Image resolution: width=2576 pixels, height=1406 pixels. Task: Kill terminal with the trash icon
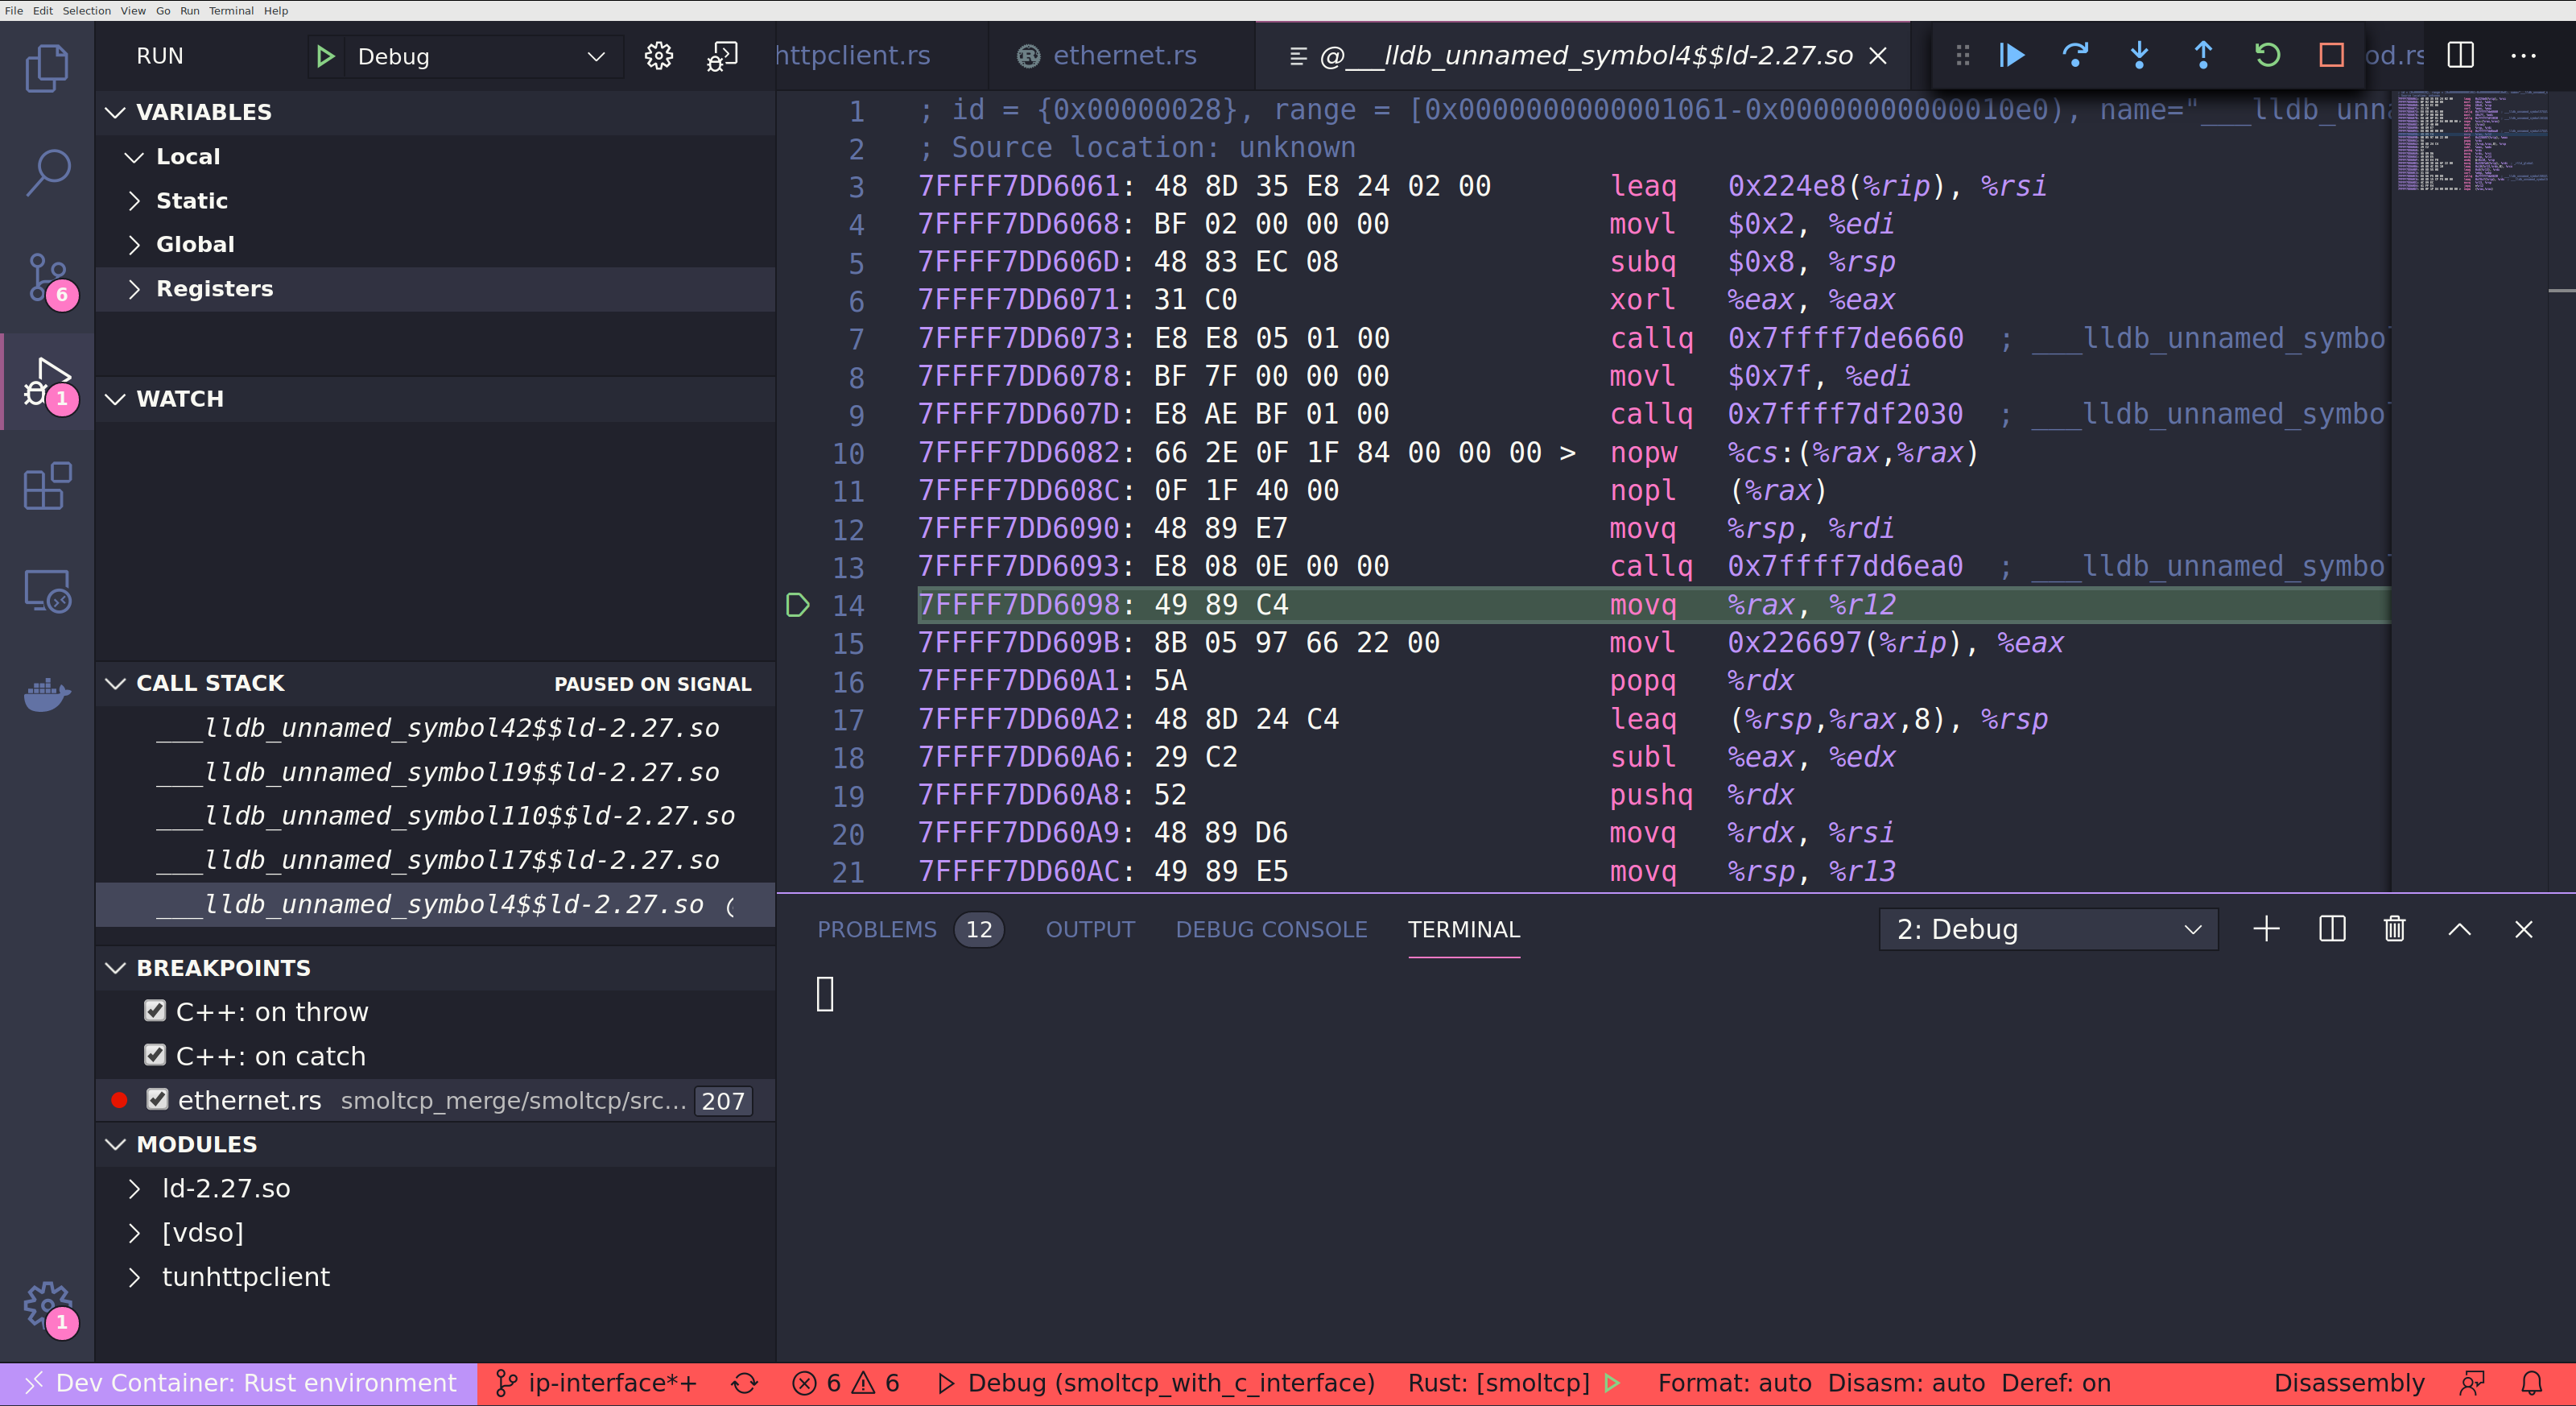(2394, 929)
